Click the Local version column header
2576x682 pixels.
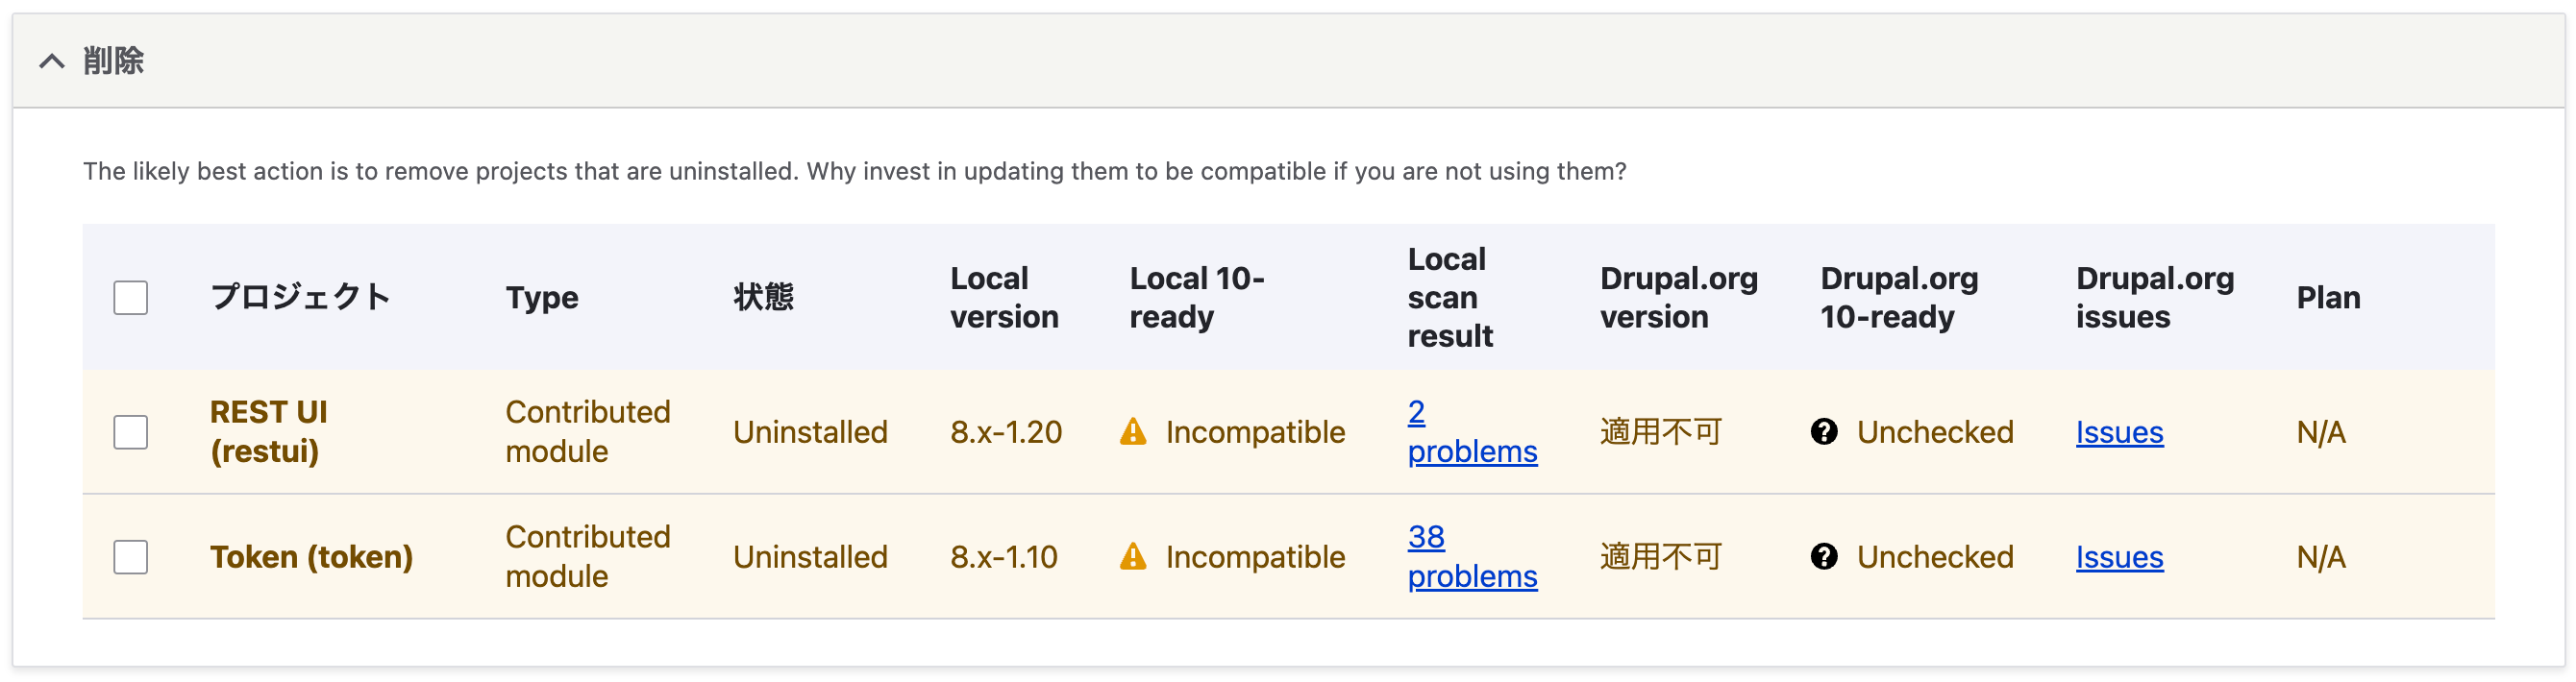point(1004,297)
